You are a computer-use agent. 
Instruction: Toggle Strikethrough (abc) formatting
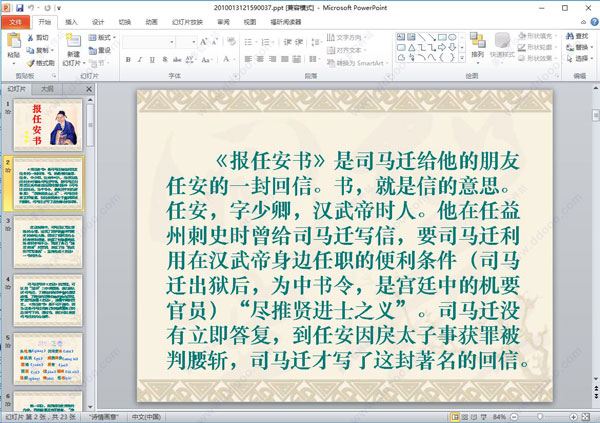[177, 60]
